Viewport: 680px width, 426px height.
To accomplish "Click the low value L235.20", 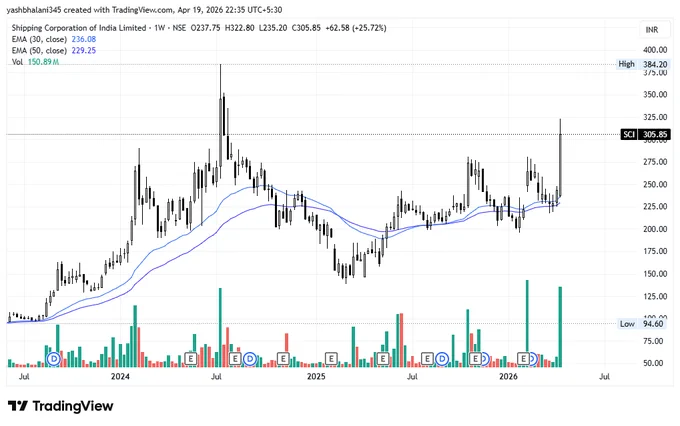I will [x=273, y=28].
